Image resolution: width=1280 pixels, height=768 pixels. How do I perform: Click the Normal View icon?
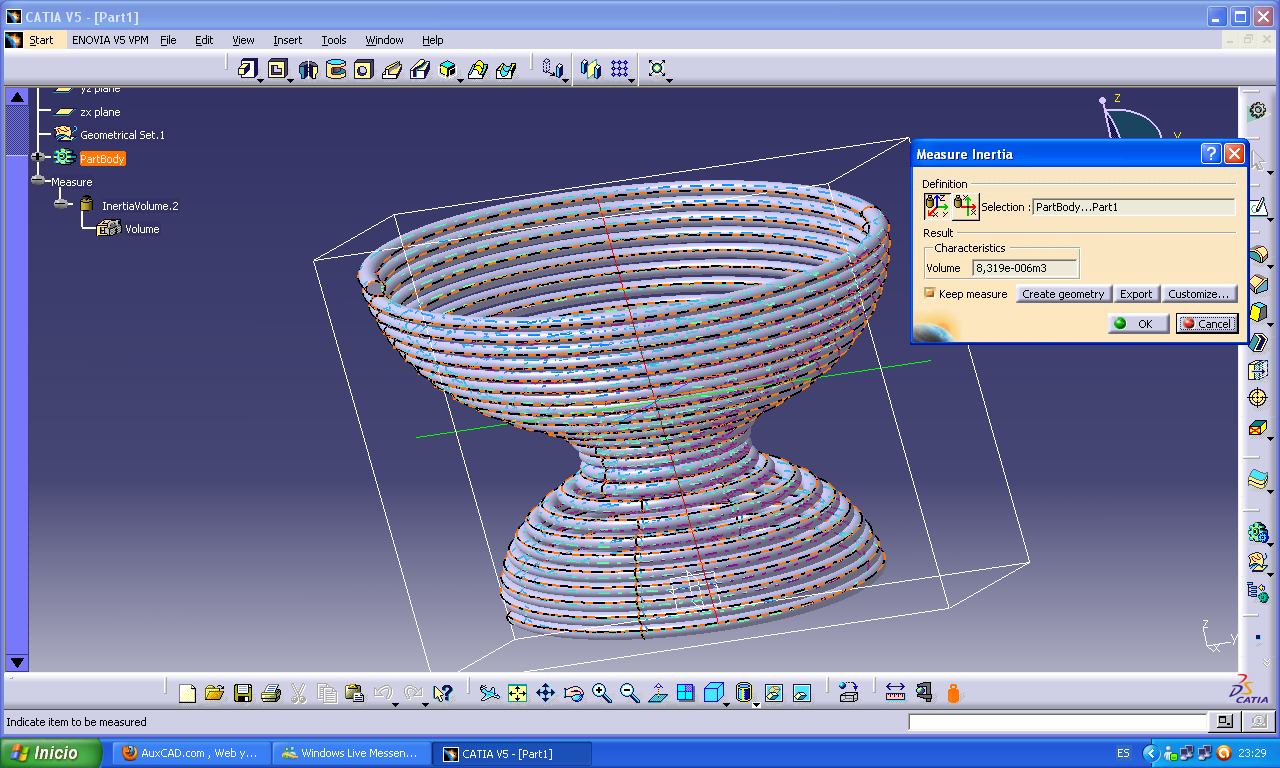[x=658, y=692]
